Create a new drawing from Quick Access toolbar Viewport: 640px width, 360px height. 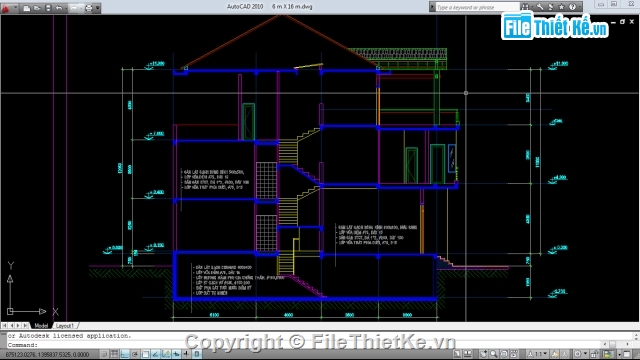pos(27,8)
